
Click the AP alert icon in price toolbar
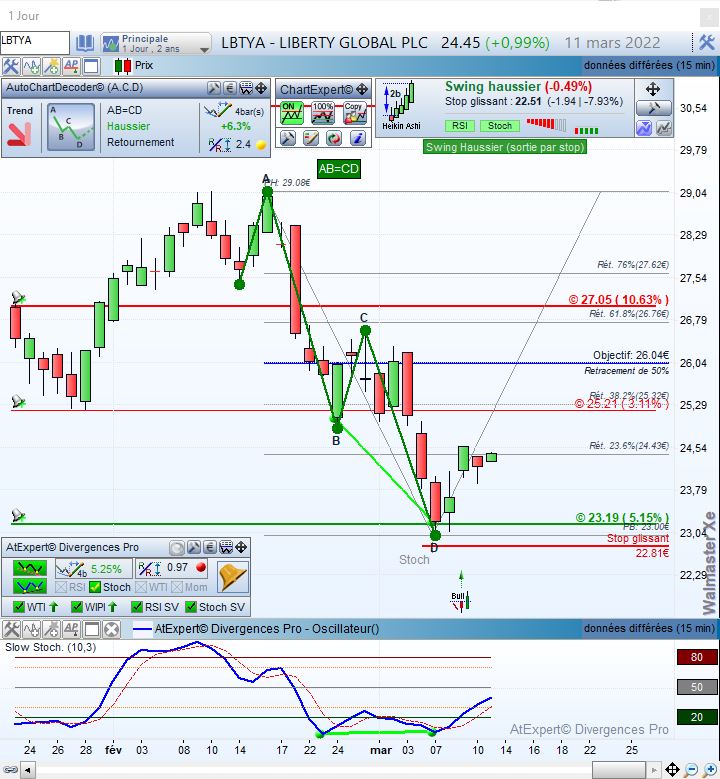[71, 66]
